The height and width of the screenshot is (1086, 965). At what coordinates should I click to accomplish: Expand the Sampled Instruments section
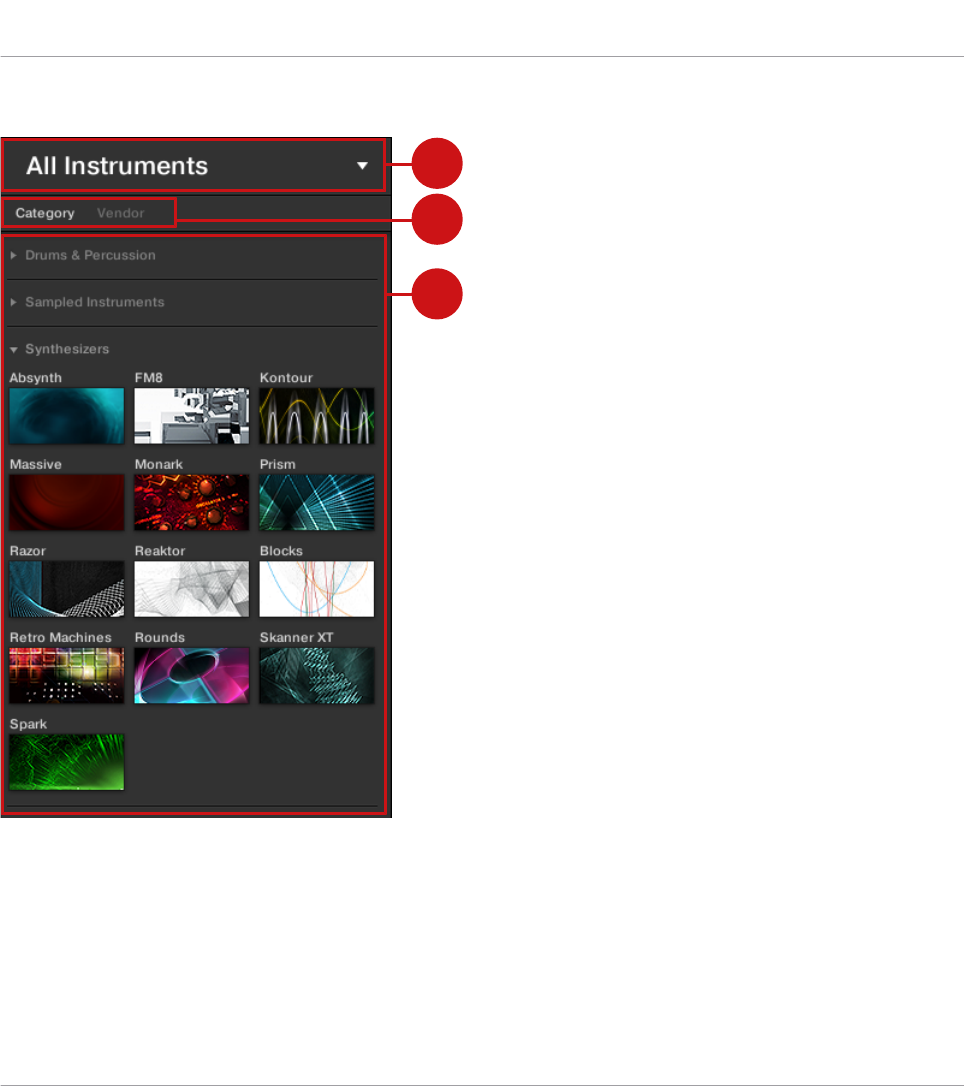tap(13, 303)
